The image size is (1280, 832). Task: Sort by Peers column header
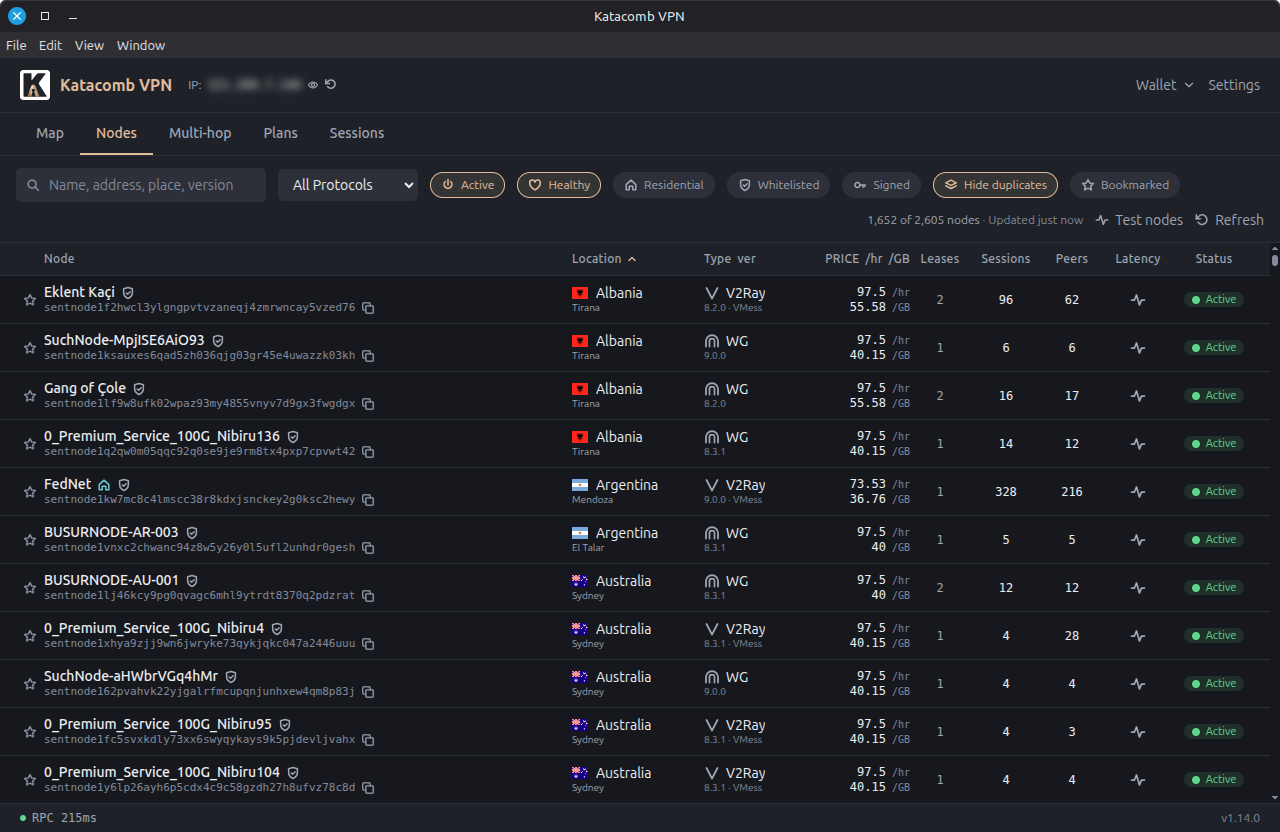pyautogui.click(x=1072, y=259)
